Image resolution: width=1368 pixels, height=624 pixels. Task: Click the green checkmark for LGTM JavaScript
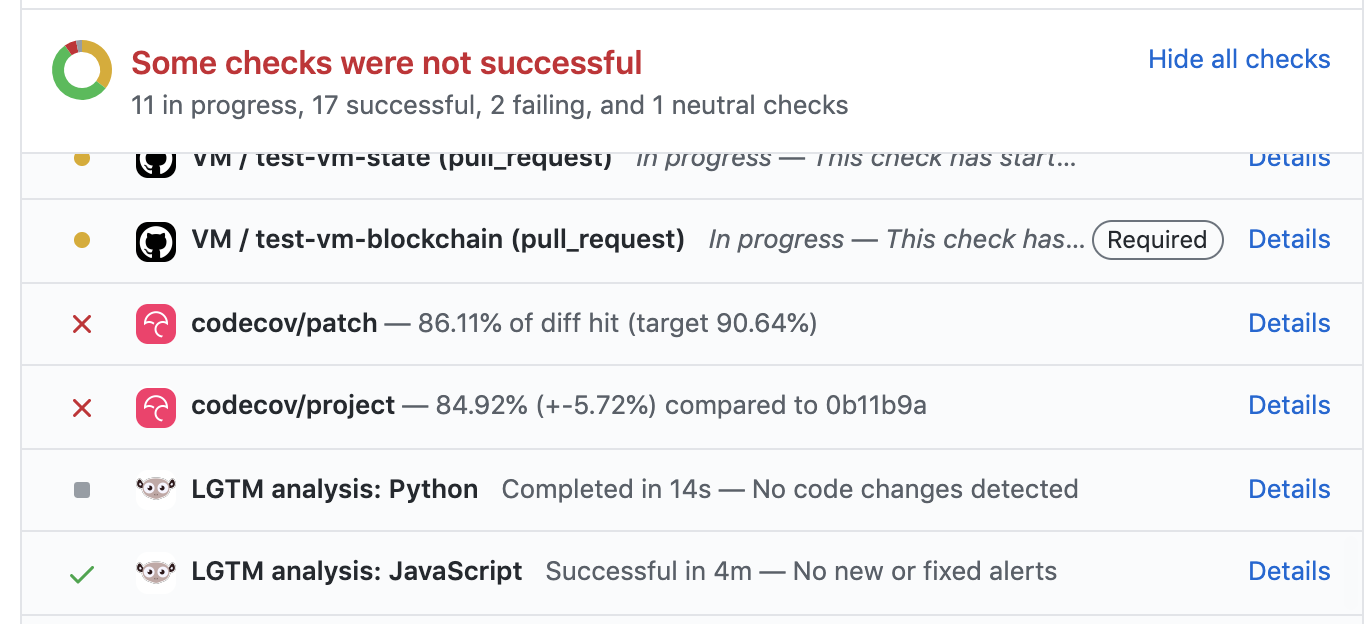pyautogui.click(x=83, y=571)
